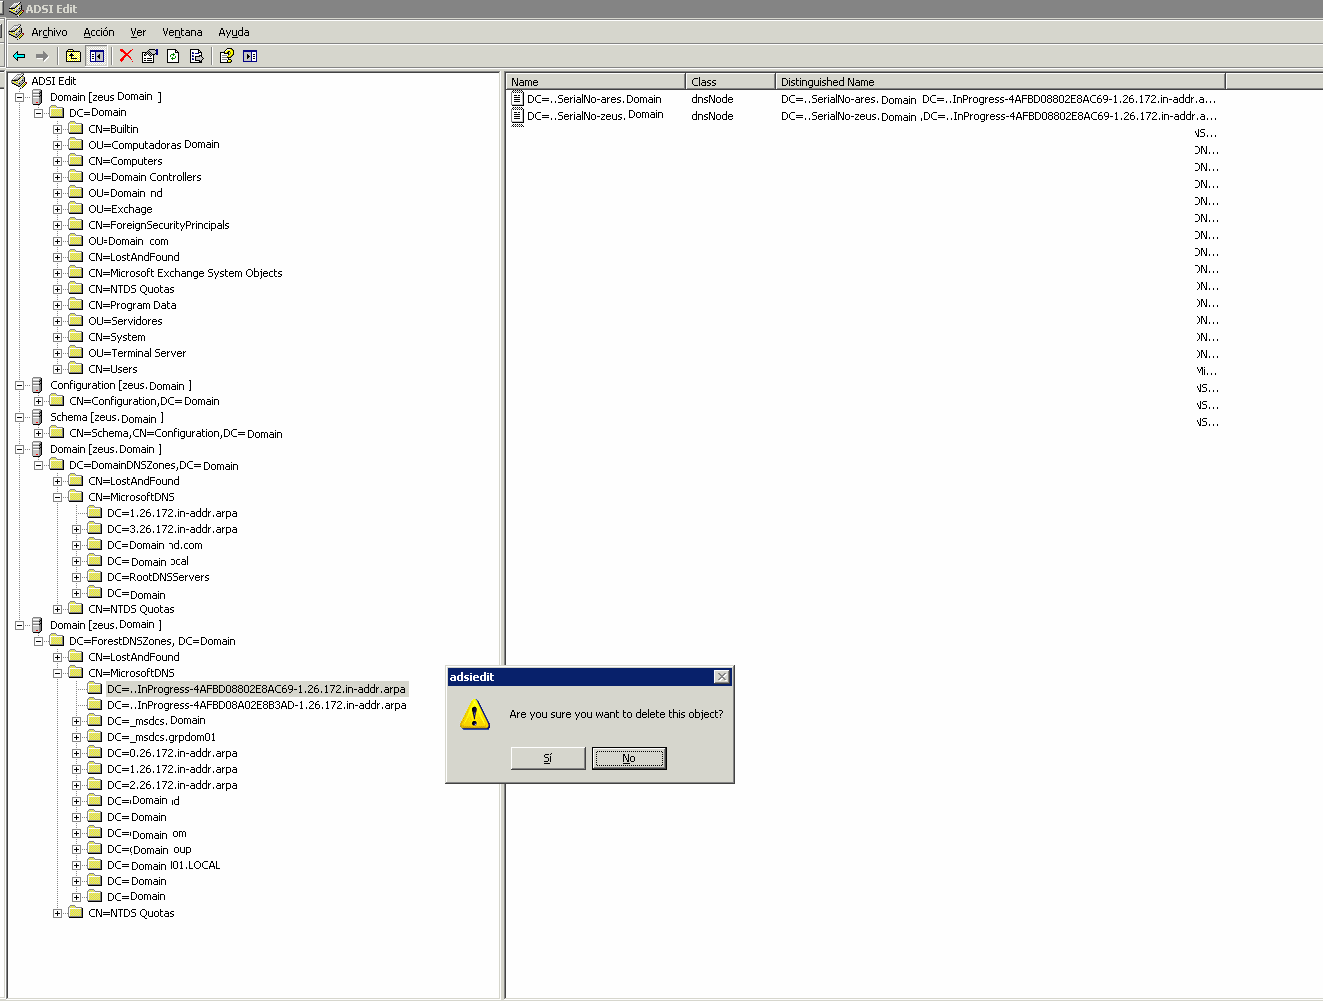Select CN=ForeignSecurityPrincipals in the tree

coord(159,225)
